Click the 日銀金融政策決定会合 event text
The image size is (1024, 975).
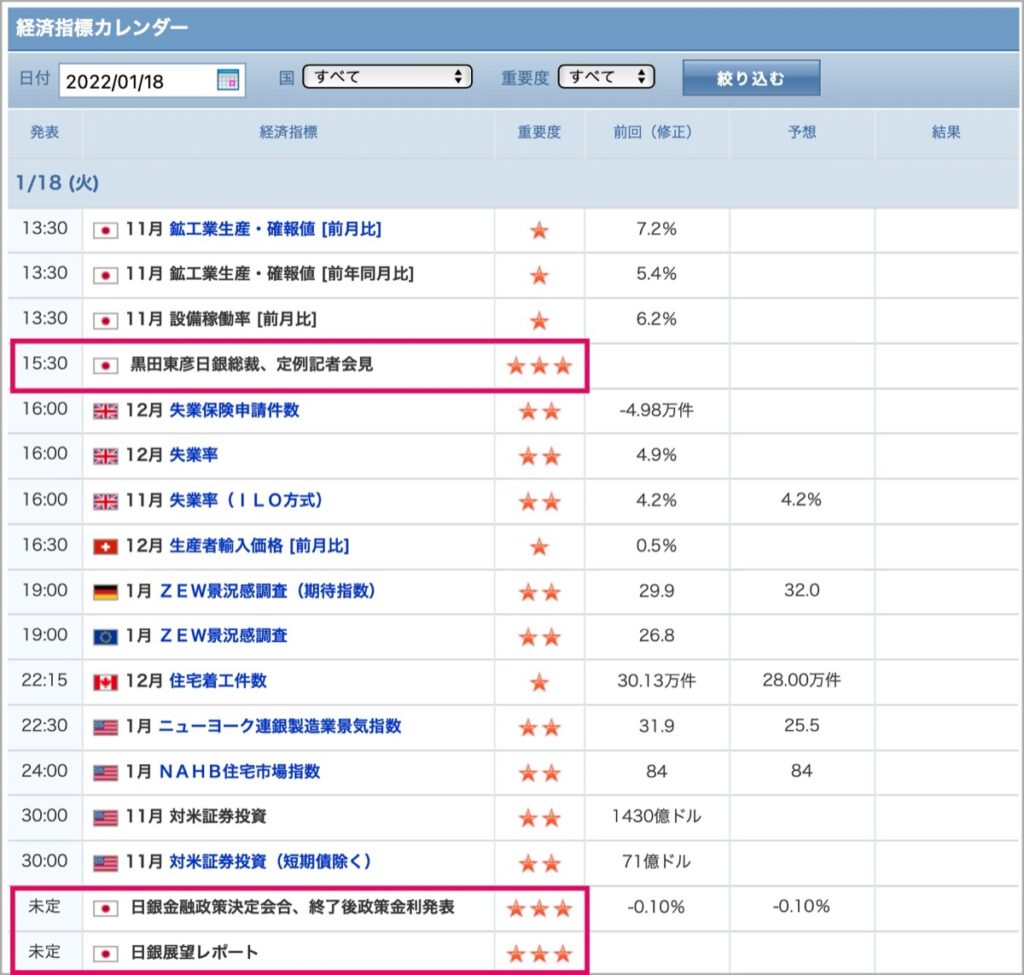[293, 907]
